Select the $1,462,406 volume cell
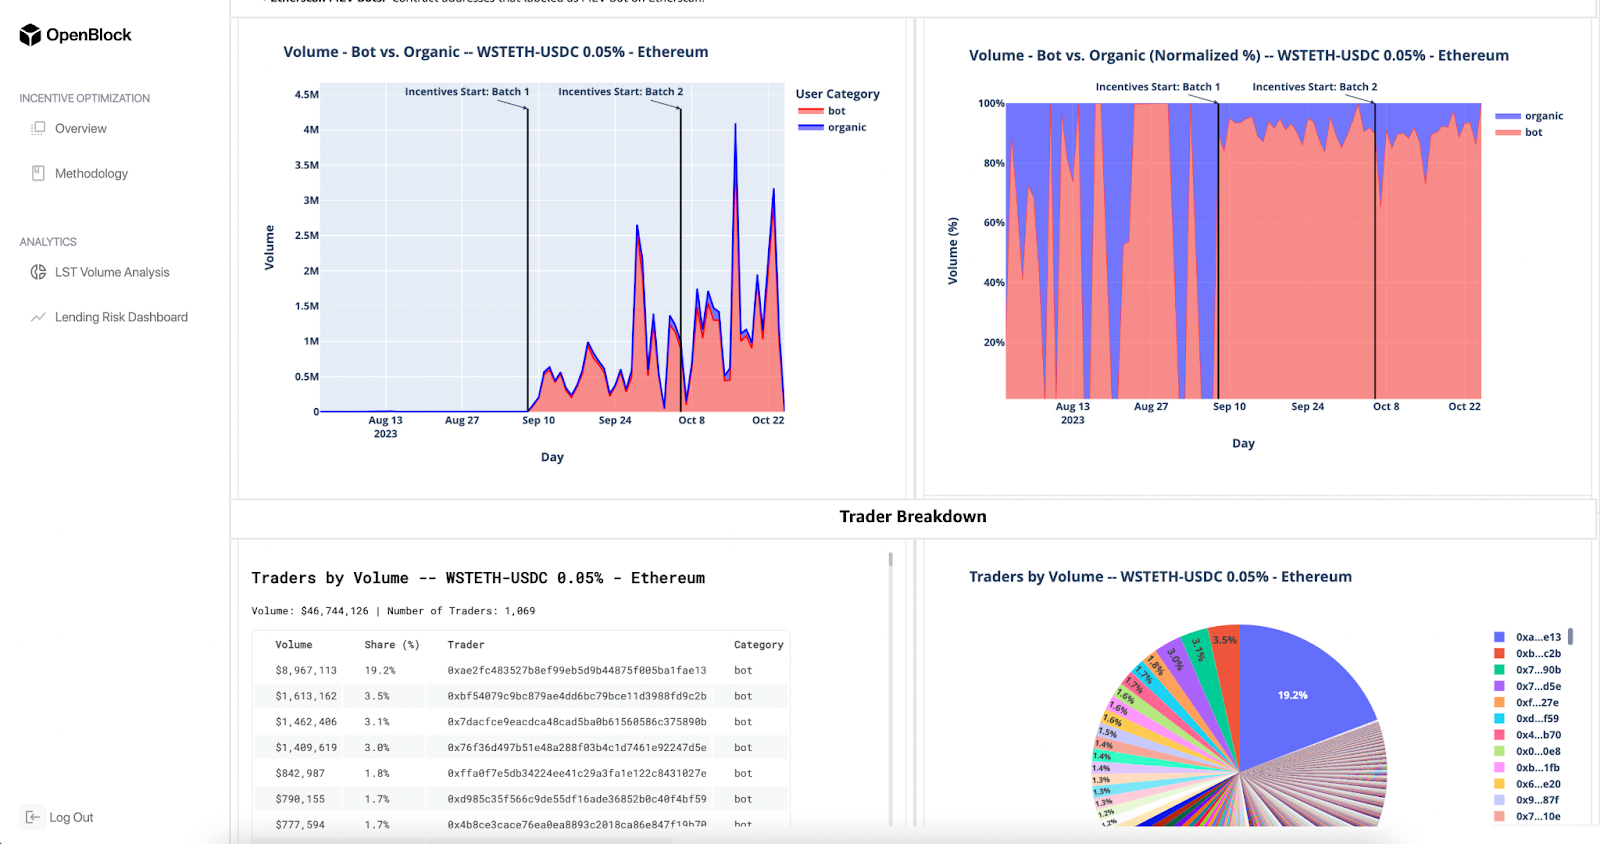The height and width of the screenshot is (844, 1600). [306, 722]
